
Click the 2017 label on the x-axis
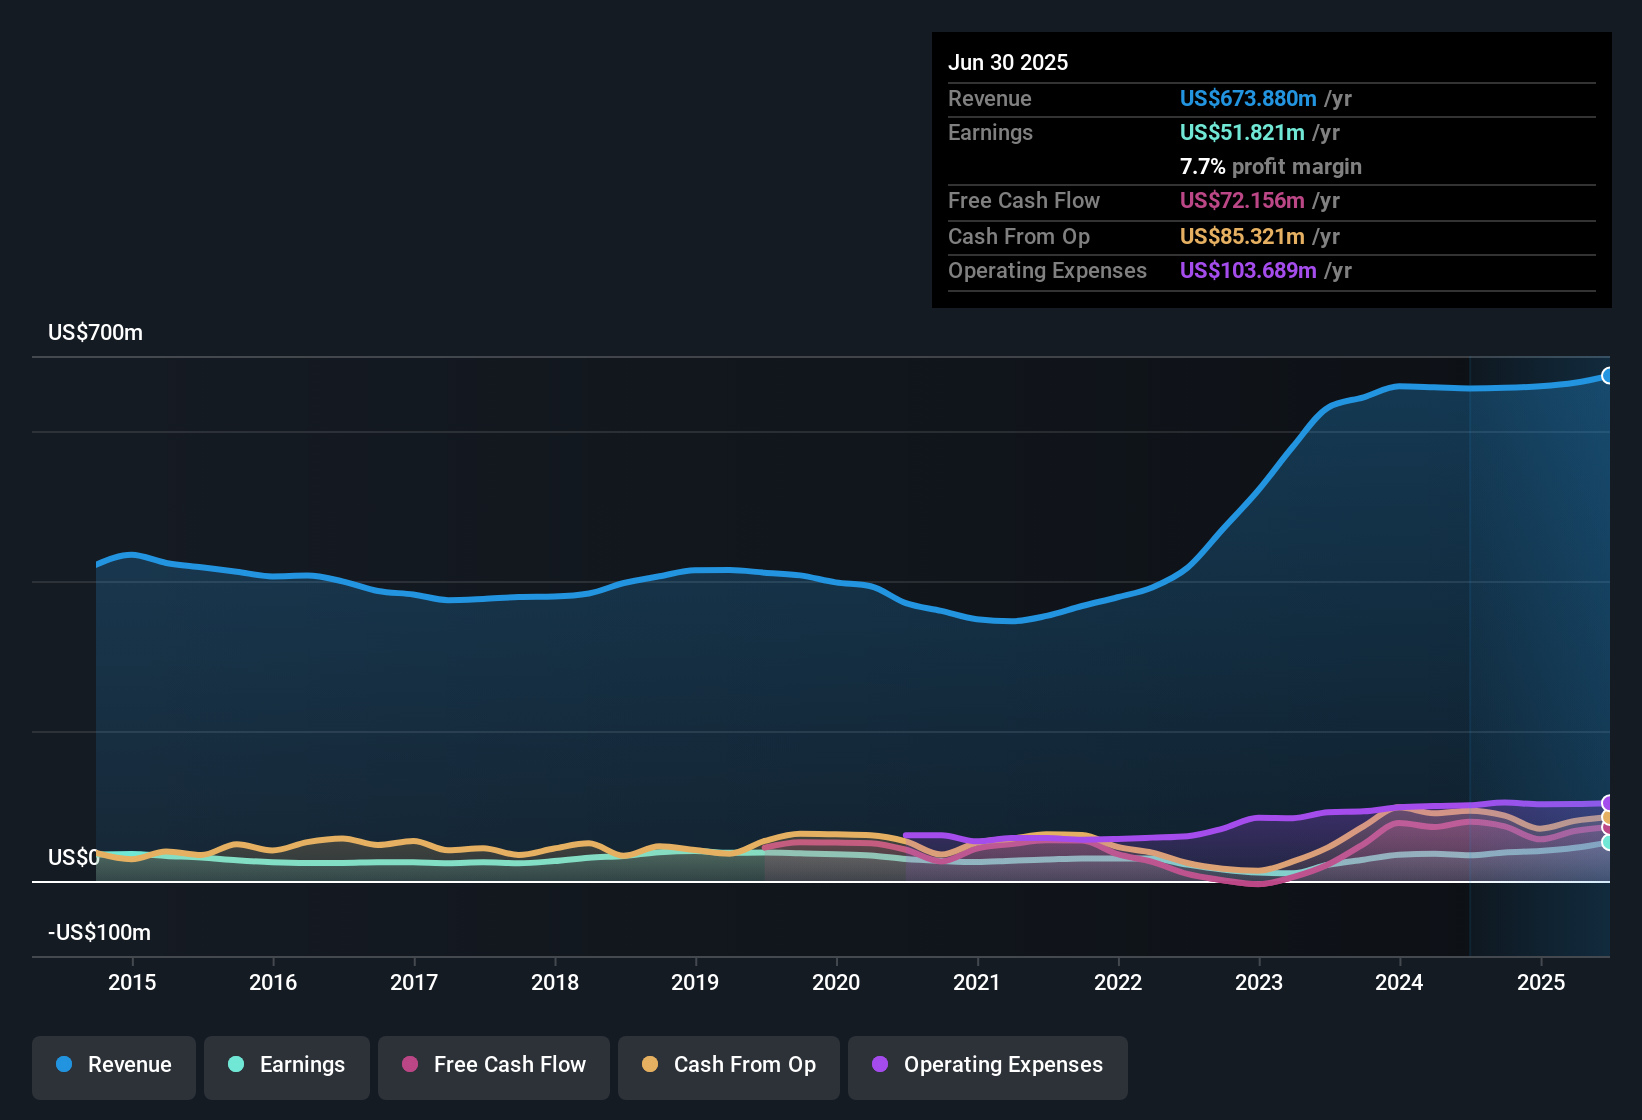click(414, 982)
